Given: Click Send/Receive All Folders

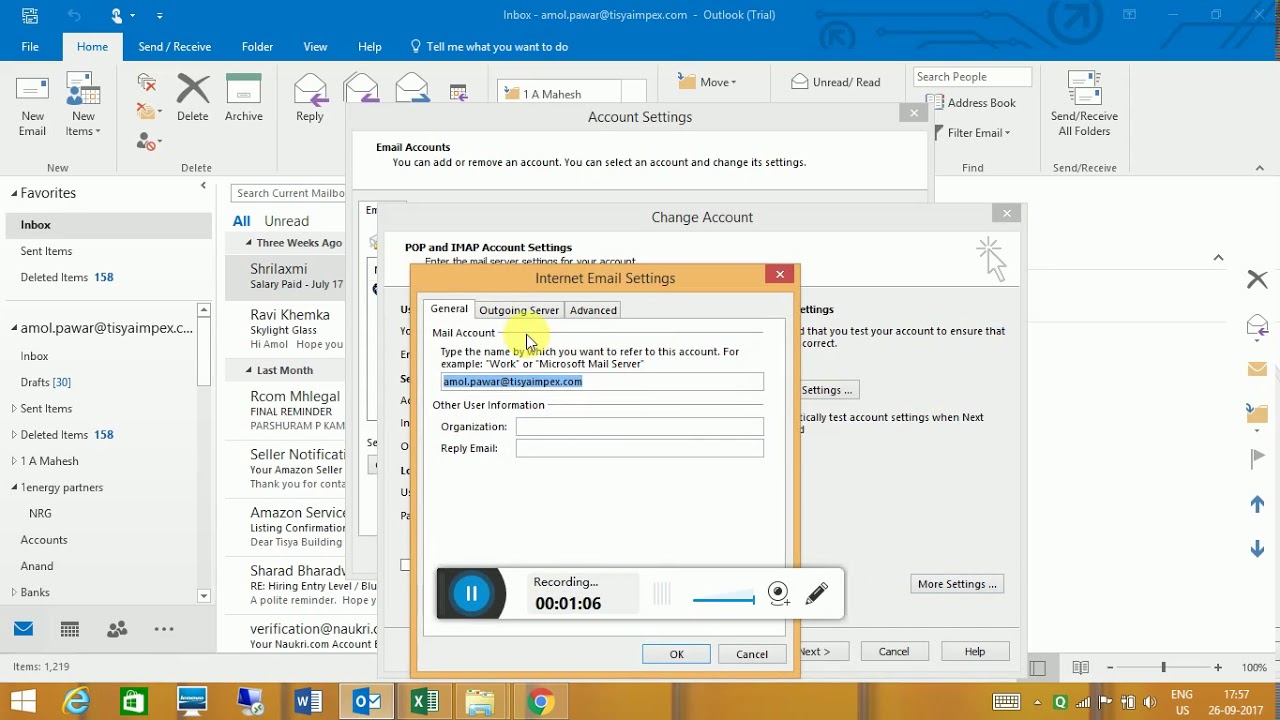Looking at the screenshot, I should click(x=1084, y=105).
